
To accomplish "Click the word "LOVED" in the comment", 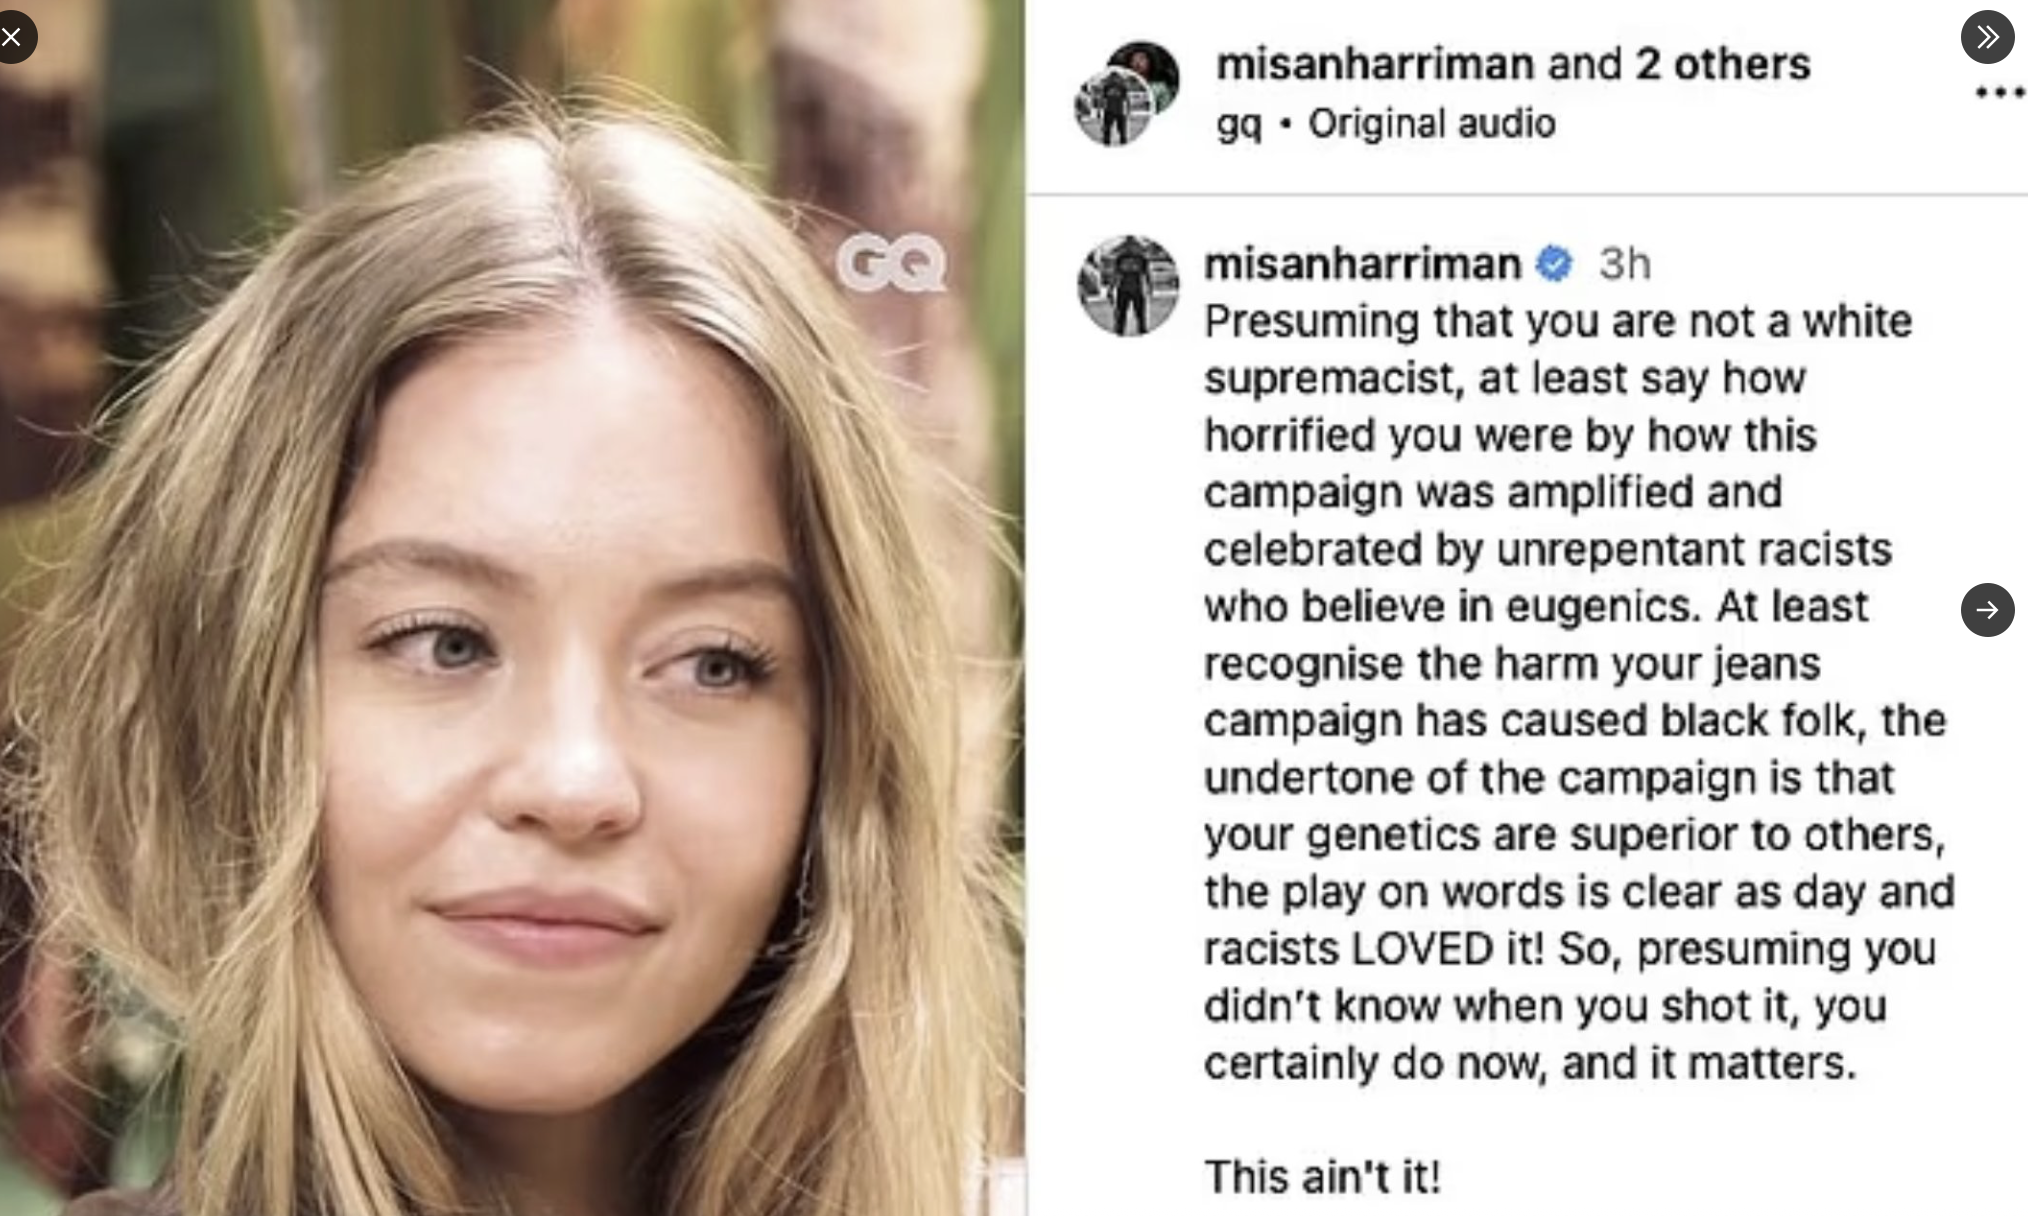I will 1423,949.
